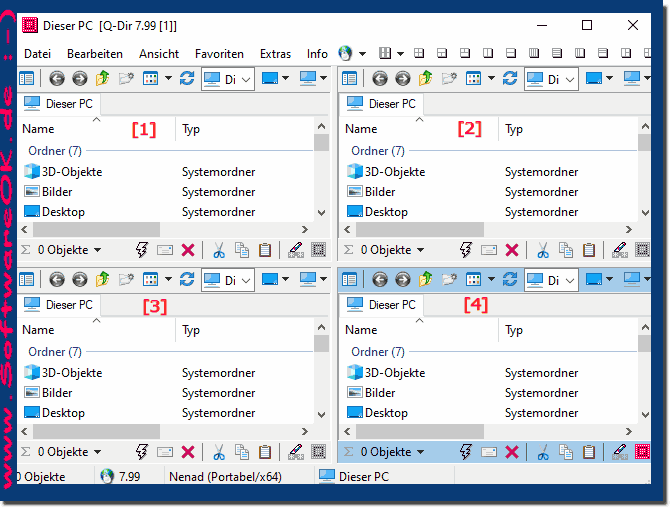Click forward arrow in pane 3 toolbar

pyautogui.click(x=79, y=280)
